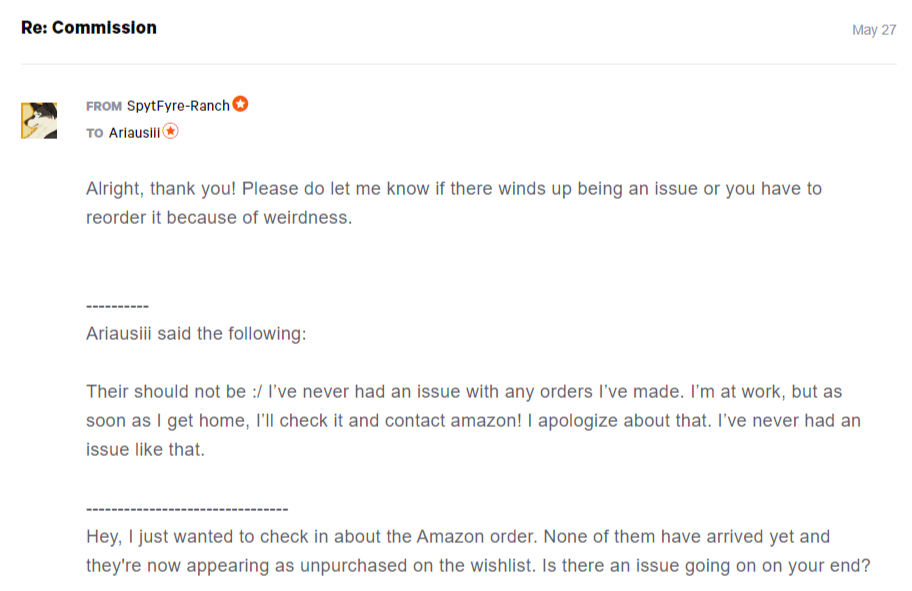
Task: Click the outlined star badge next to Ariausiii
Action: (x=170, y=131)
